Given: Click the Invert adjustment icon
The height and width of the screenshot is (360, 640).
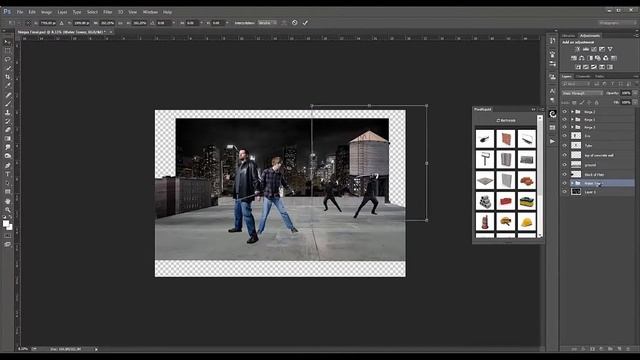Looking at the screenshot, I should tap(578, 67).
